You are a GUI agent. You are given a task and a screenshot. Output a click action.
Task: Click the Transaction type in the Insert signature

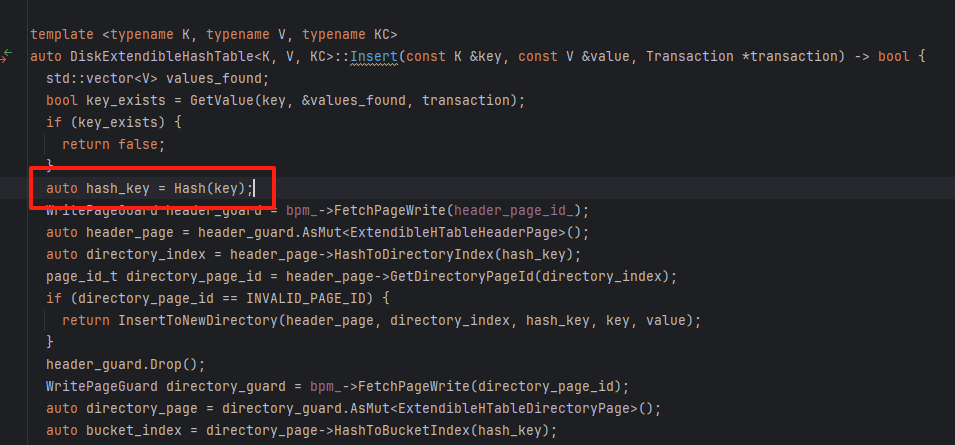tap(688, 55)
